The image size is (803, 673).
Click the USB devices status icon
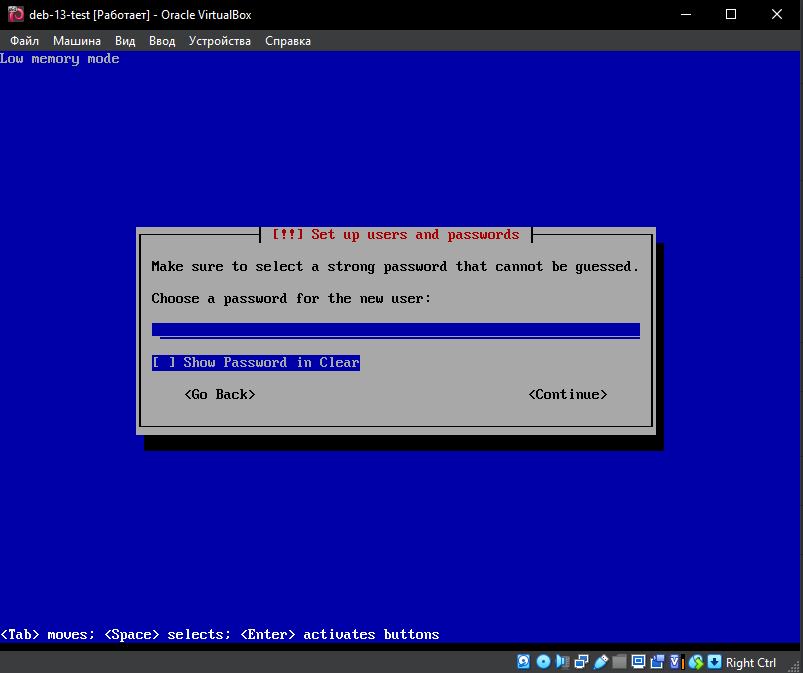(600, 662)
